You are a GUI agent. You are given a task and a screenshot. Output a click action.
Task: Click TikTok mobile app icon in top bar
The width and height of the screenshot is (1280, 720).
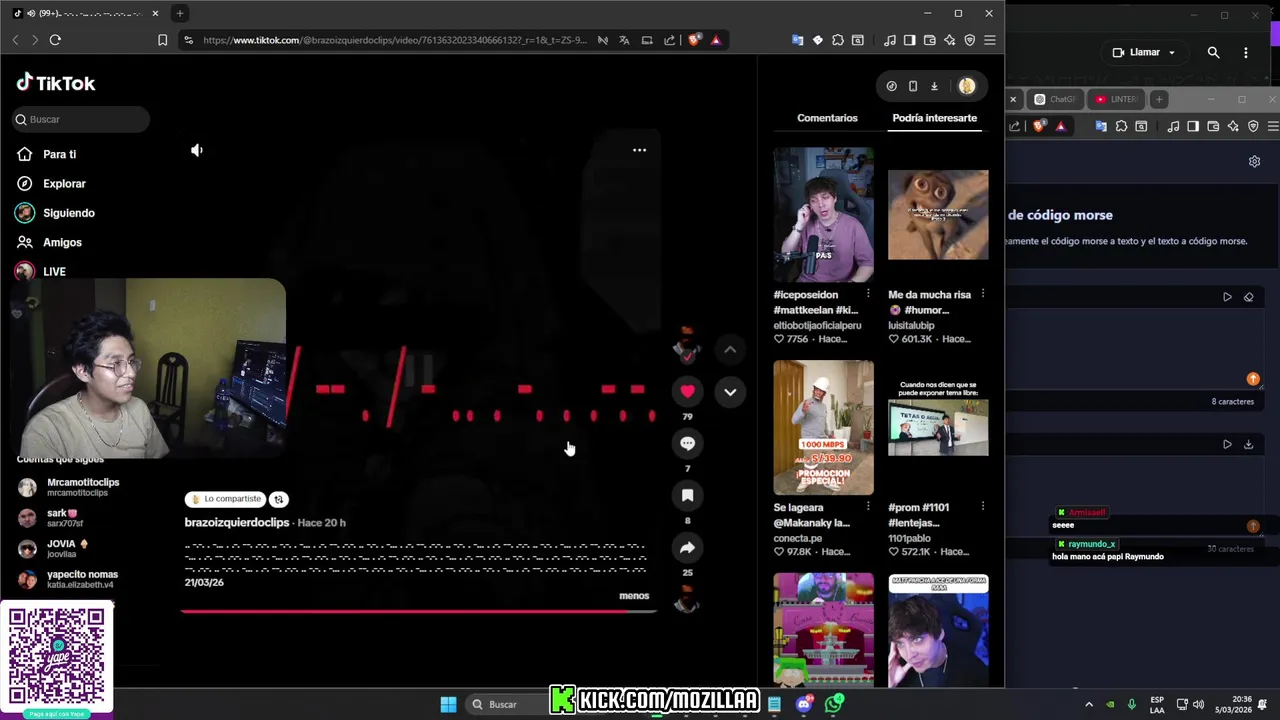click(913, 86)
